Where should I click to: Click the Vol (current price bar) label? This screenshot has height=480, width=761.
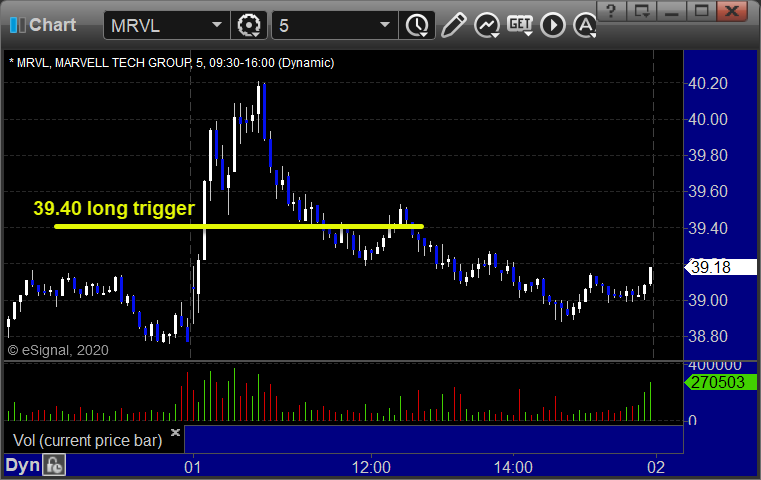click(88, 440)
